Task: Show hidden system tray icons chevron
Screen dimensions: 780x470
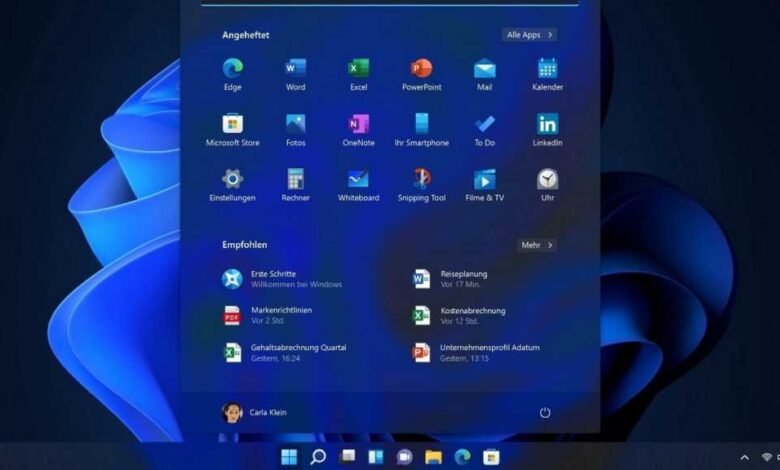Action: coord(744,457)
